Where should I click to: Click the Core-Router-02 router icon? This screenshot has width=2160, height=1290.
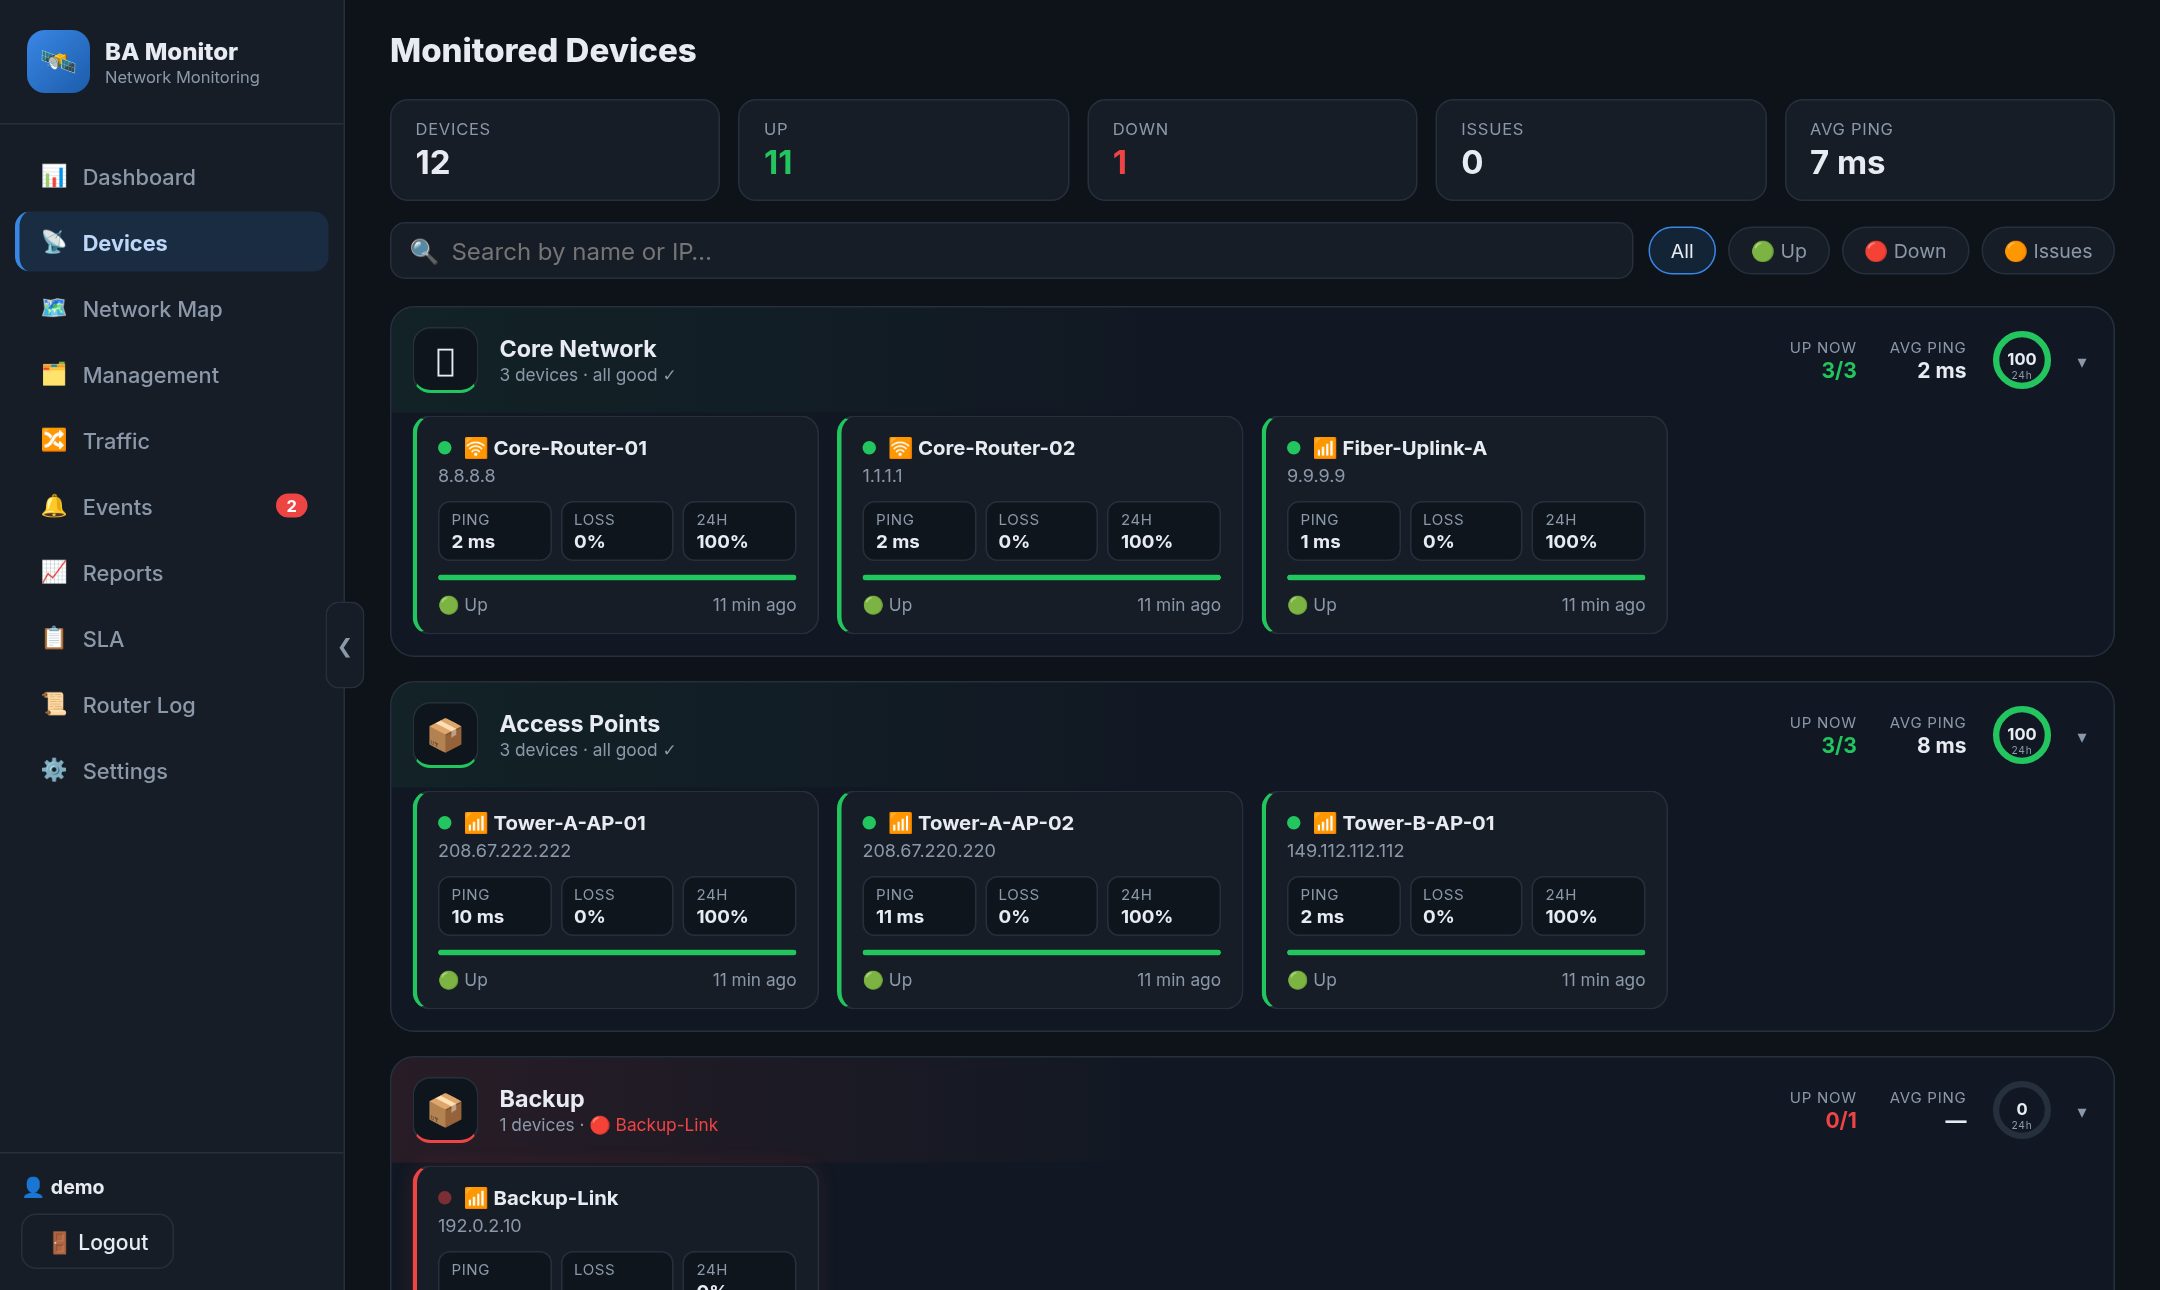point(900,448)
